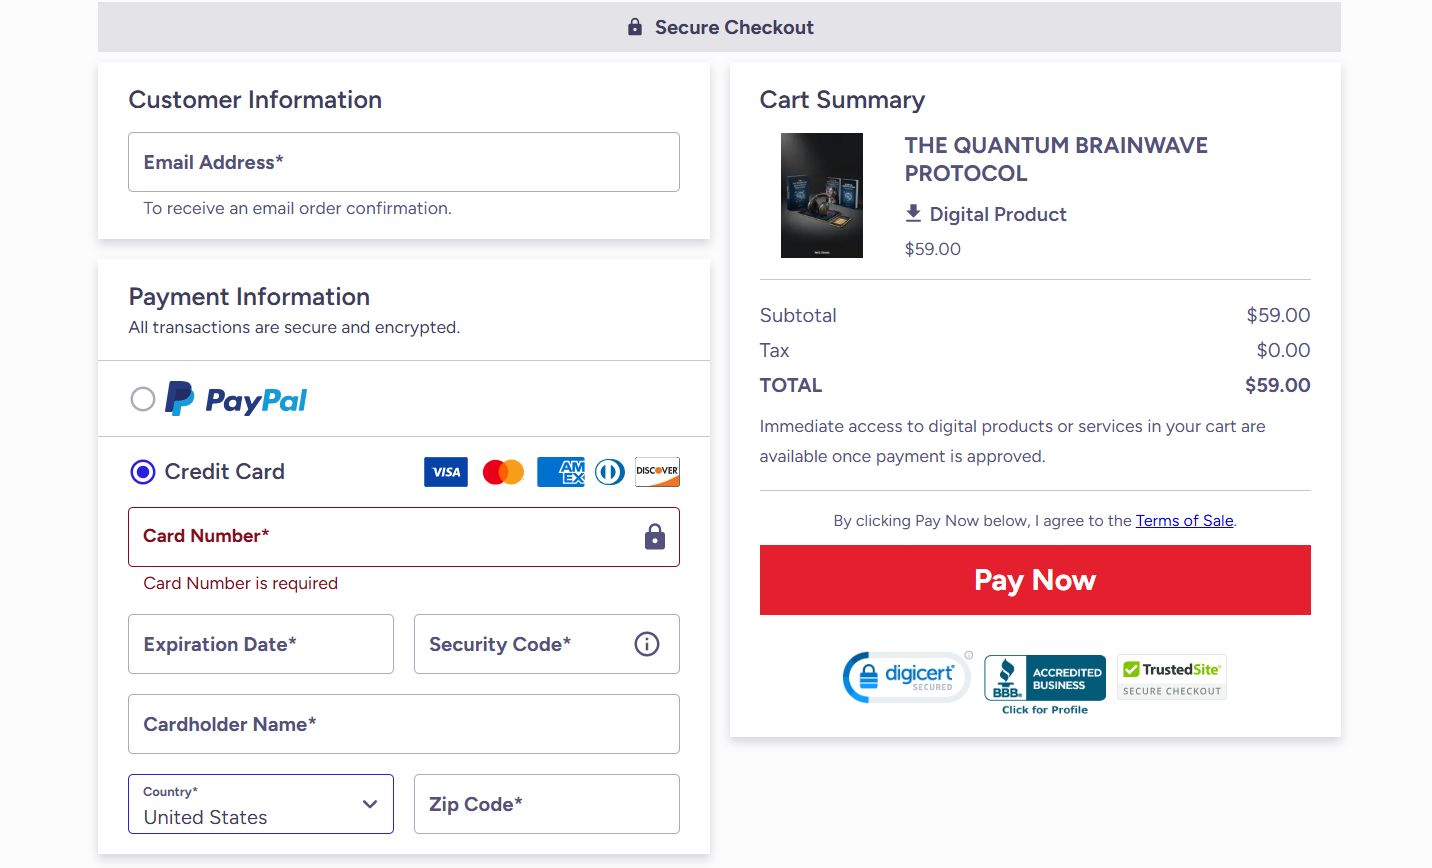Open the Terms of Sale link
Screen dimensions: 1432x868
click(x=1184, y=520)
